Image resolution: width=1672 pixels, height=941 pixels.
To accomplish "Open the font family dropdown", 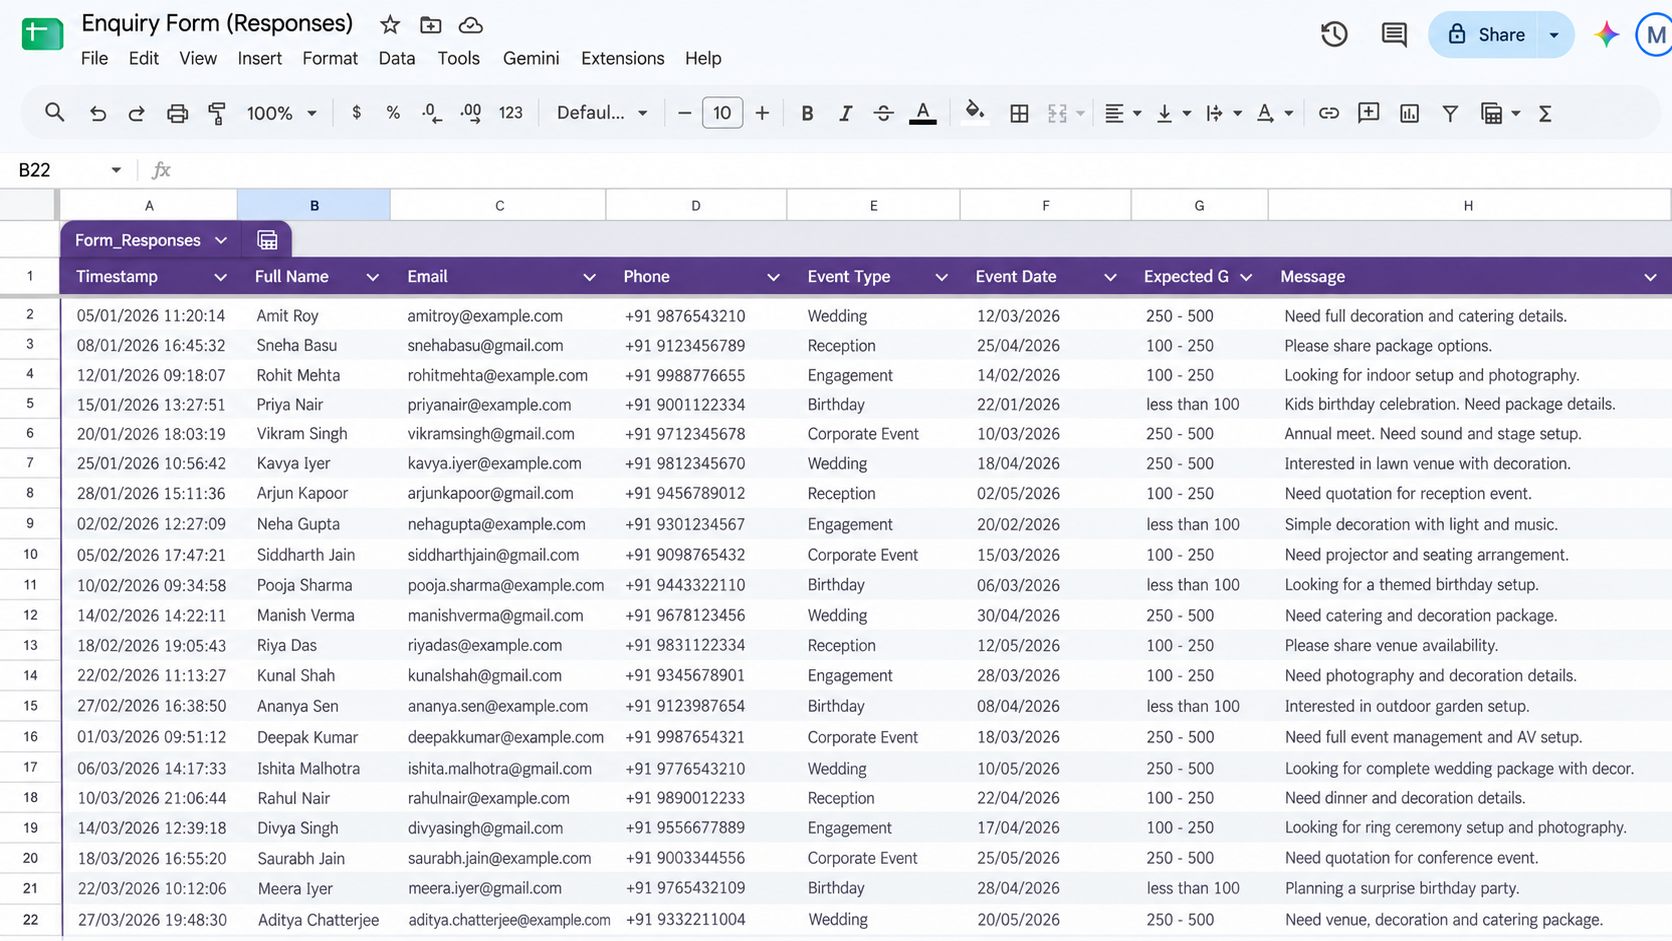I will pyautogui.click(x=602, y=113).
